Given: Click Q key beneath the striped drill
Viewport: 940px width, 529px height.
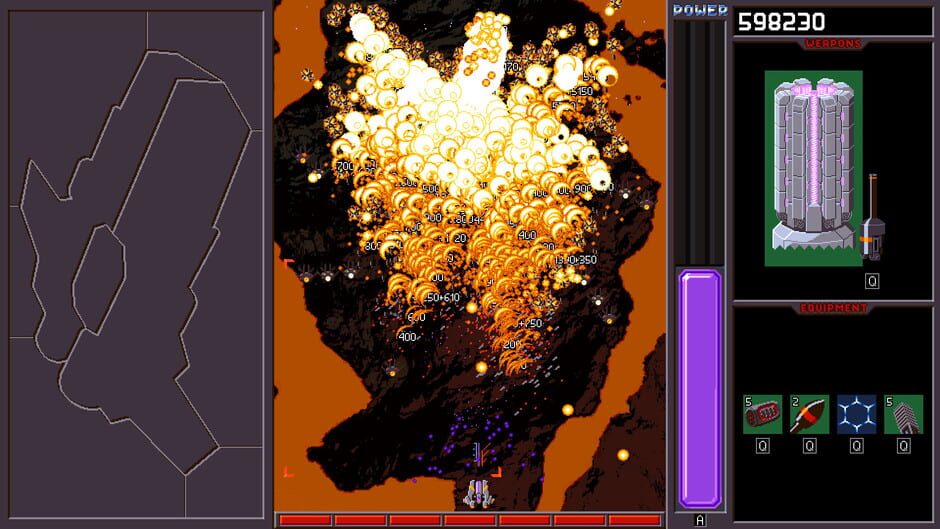Looking at the screenshot, I should (903, 446).
